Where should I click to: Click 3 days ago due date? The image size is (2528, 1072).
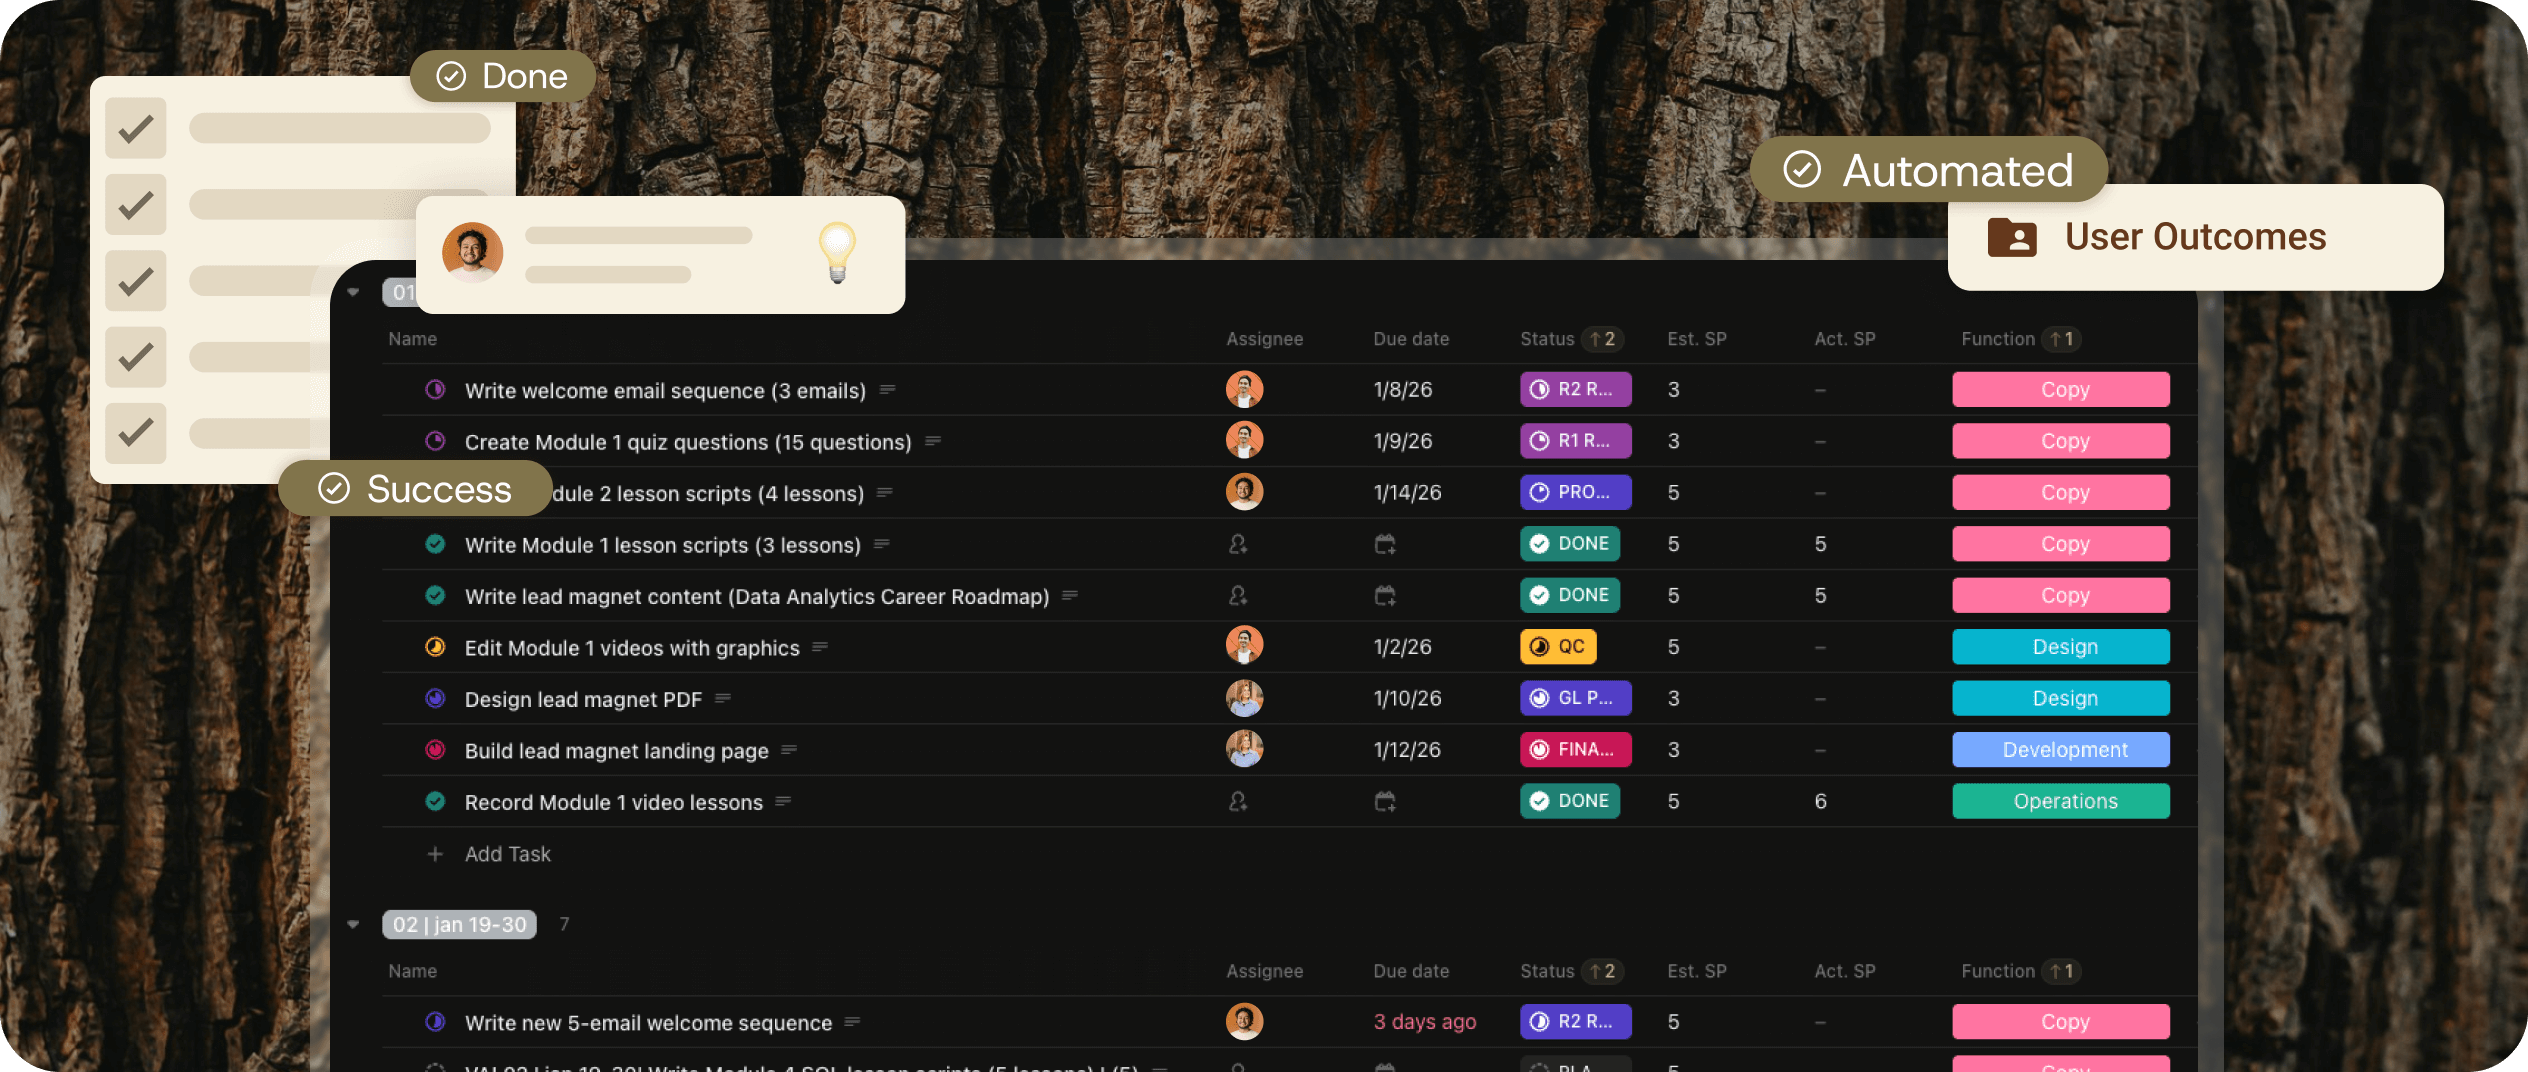pos(1425,1022)
